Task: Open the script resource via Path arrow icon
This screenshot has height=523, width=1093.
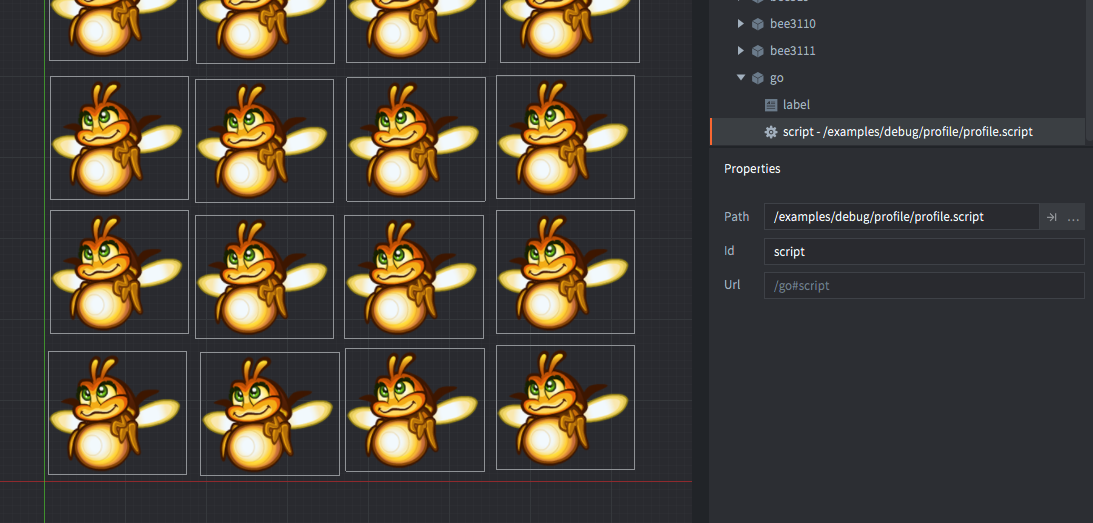Action: (1051, 217)
